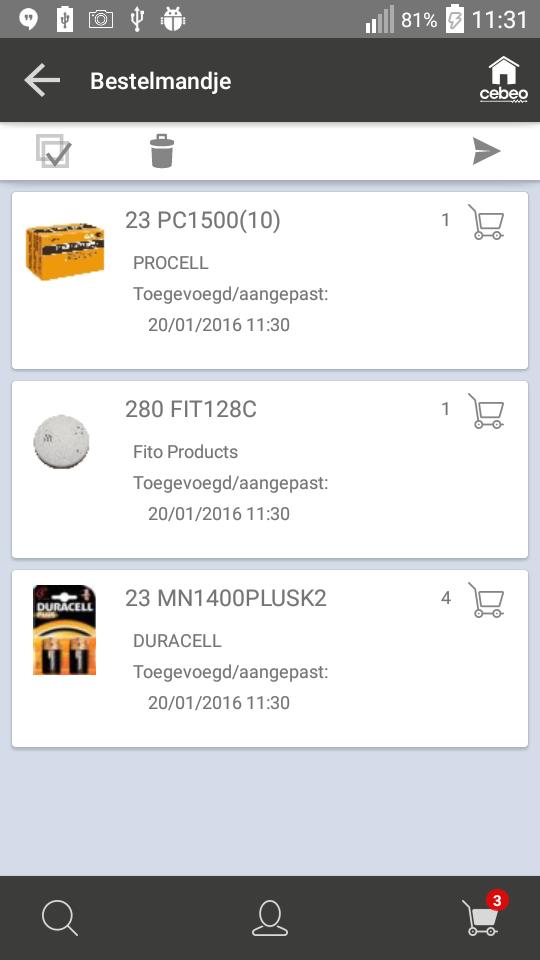
Task: Go back using the arrow icon
Action: pos(42,80)
